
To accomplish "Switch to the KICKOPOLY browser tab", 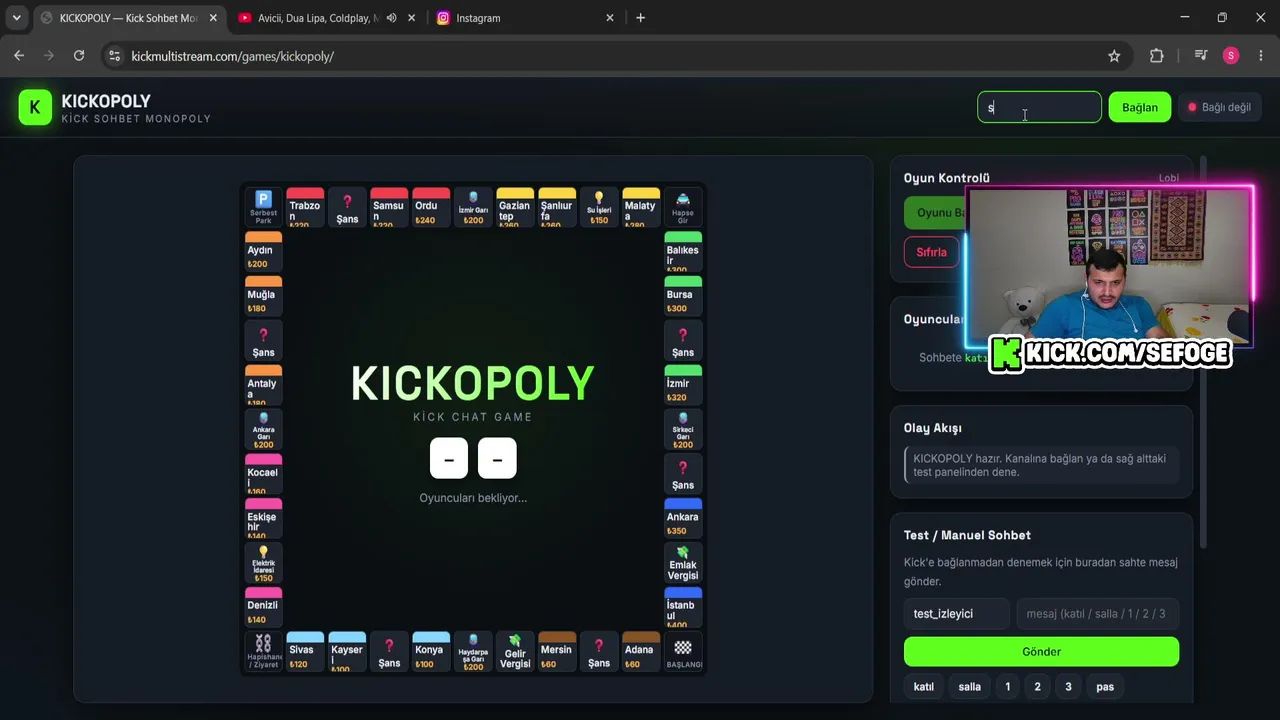I will click(128, 18).
